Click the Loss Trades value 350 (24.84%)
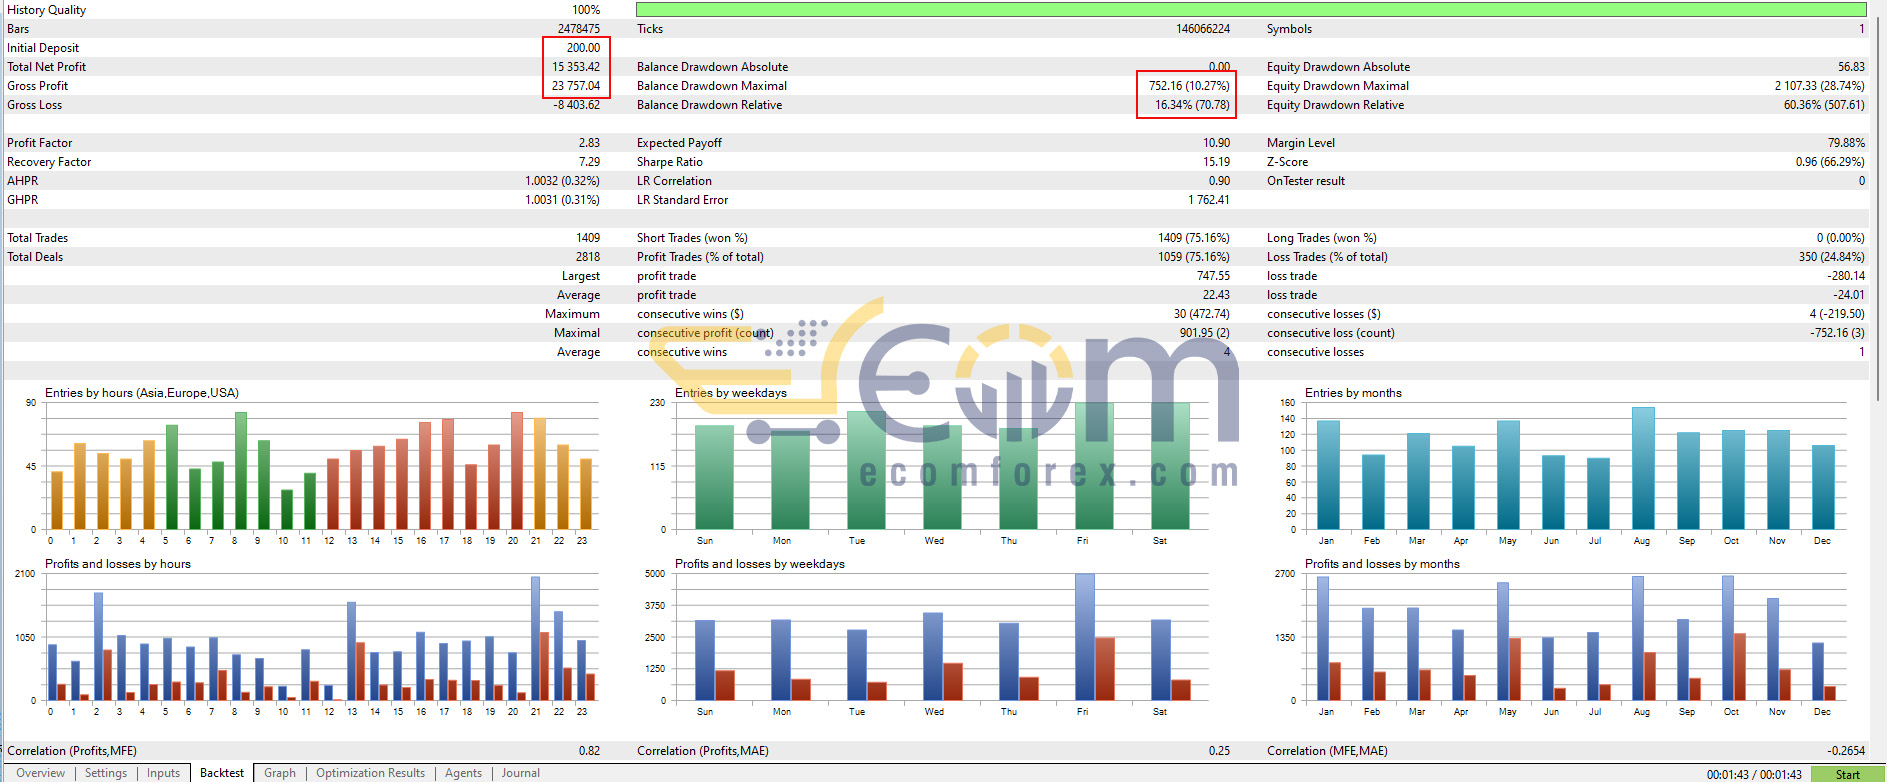The image size is (1888, 782). pyautogui.click(x=1831, y=257)
